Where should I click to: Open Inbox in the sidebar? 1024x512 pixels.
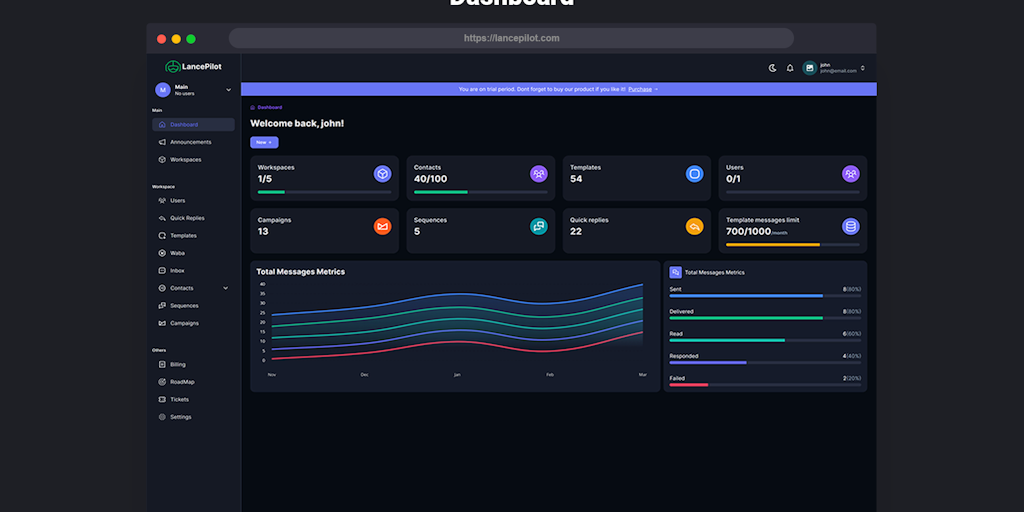(177, 271)
